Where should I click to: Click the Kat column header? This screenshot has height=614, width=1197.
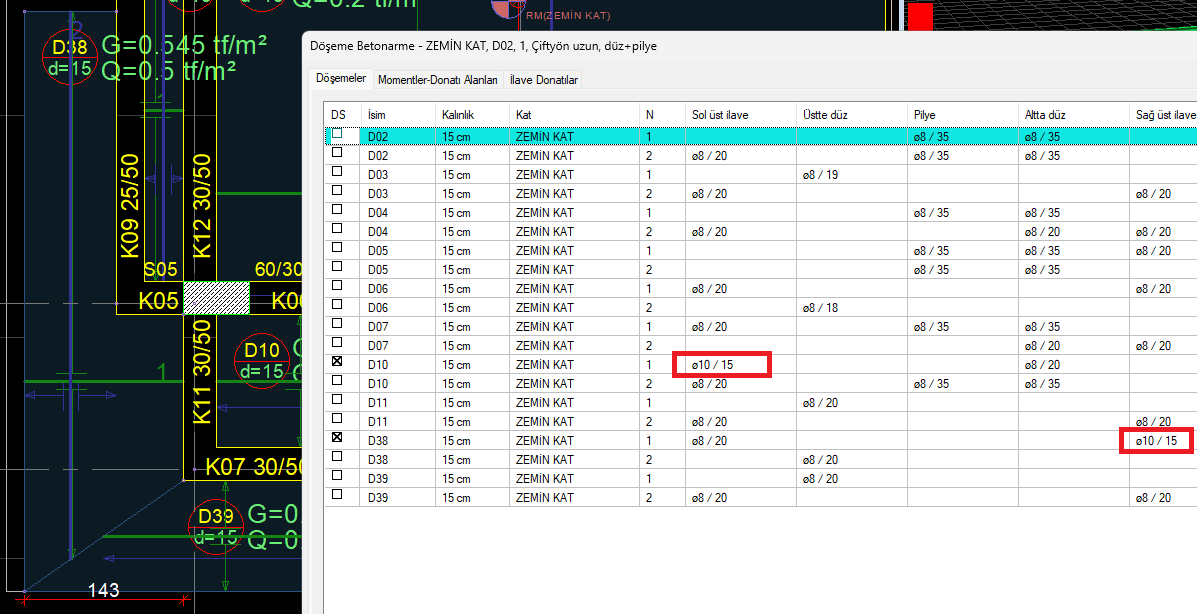coord(574,115)
